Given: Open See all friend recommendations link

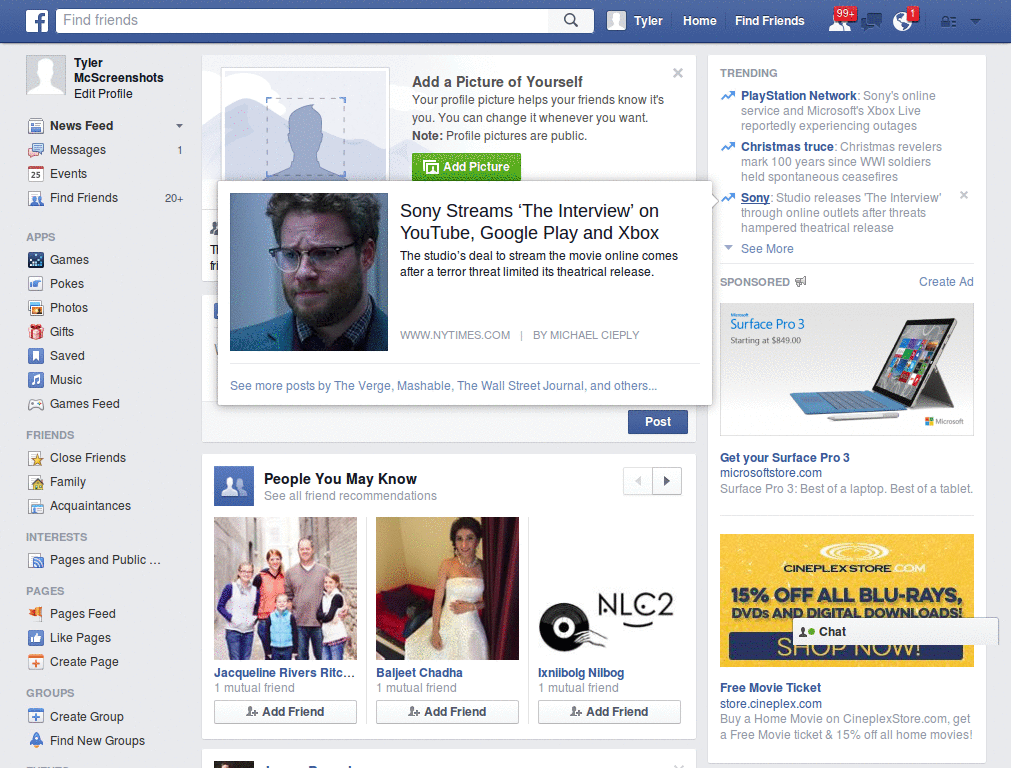Looking at the screenshot, I should coord(350,496).
